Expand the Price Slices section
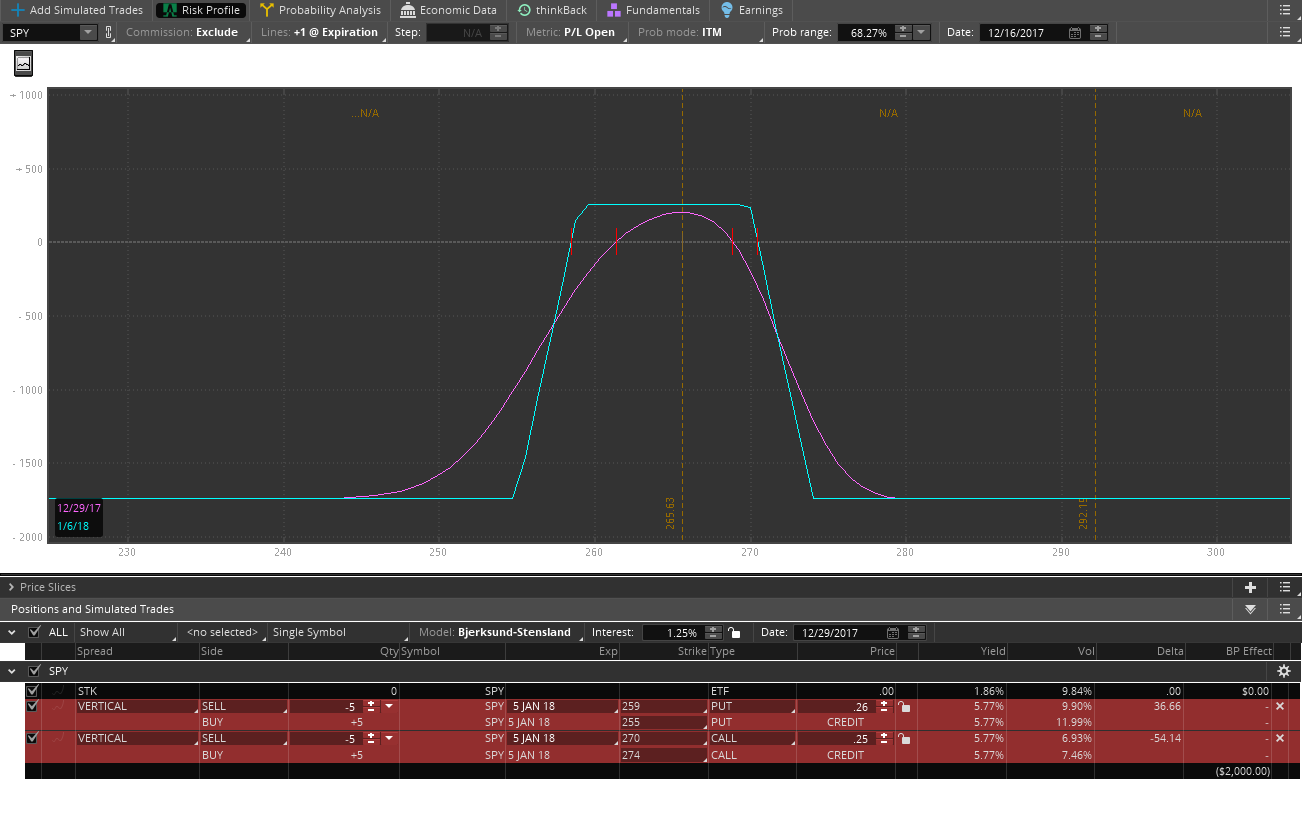This screenshot has width=1302, height=813. pos(12,587)
